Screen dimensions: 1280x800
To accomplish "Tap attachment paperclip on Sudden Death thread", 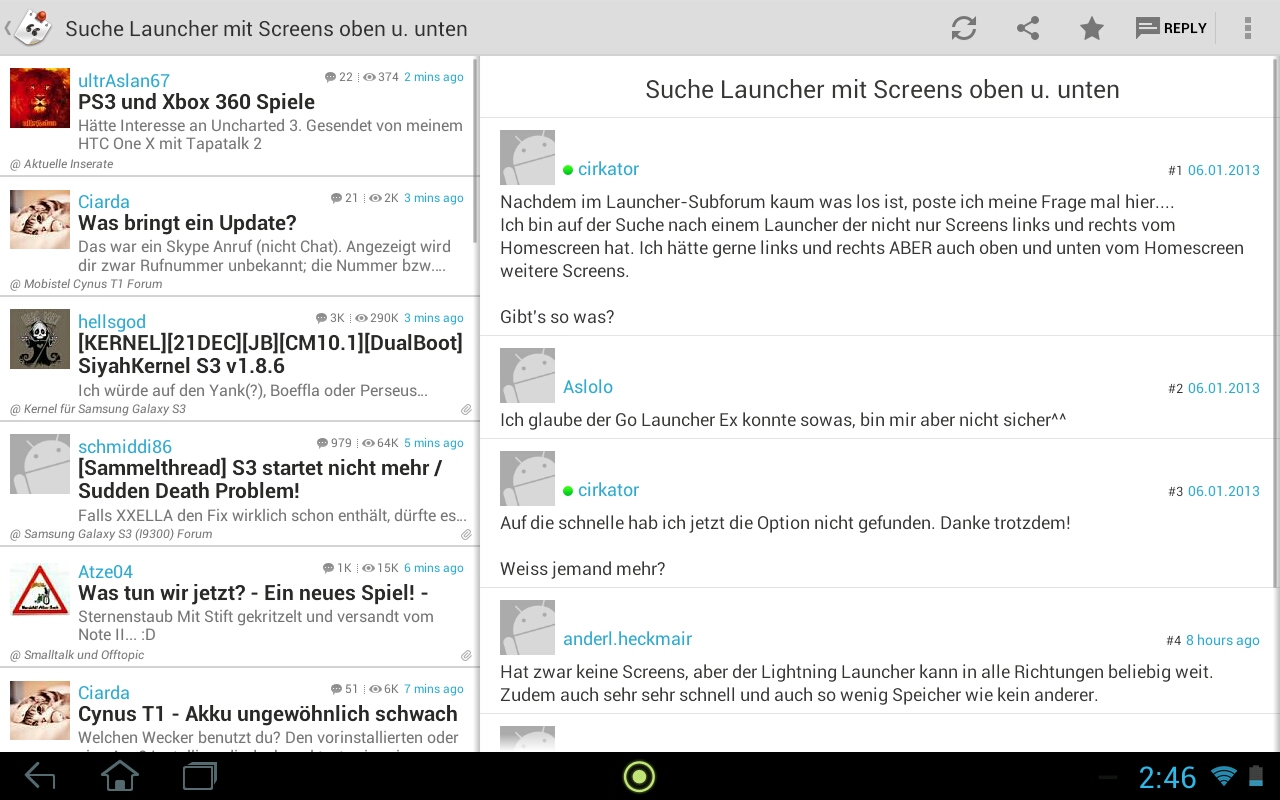I will point(466,535).
